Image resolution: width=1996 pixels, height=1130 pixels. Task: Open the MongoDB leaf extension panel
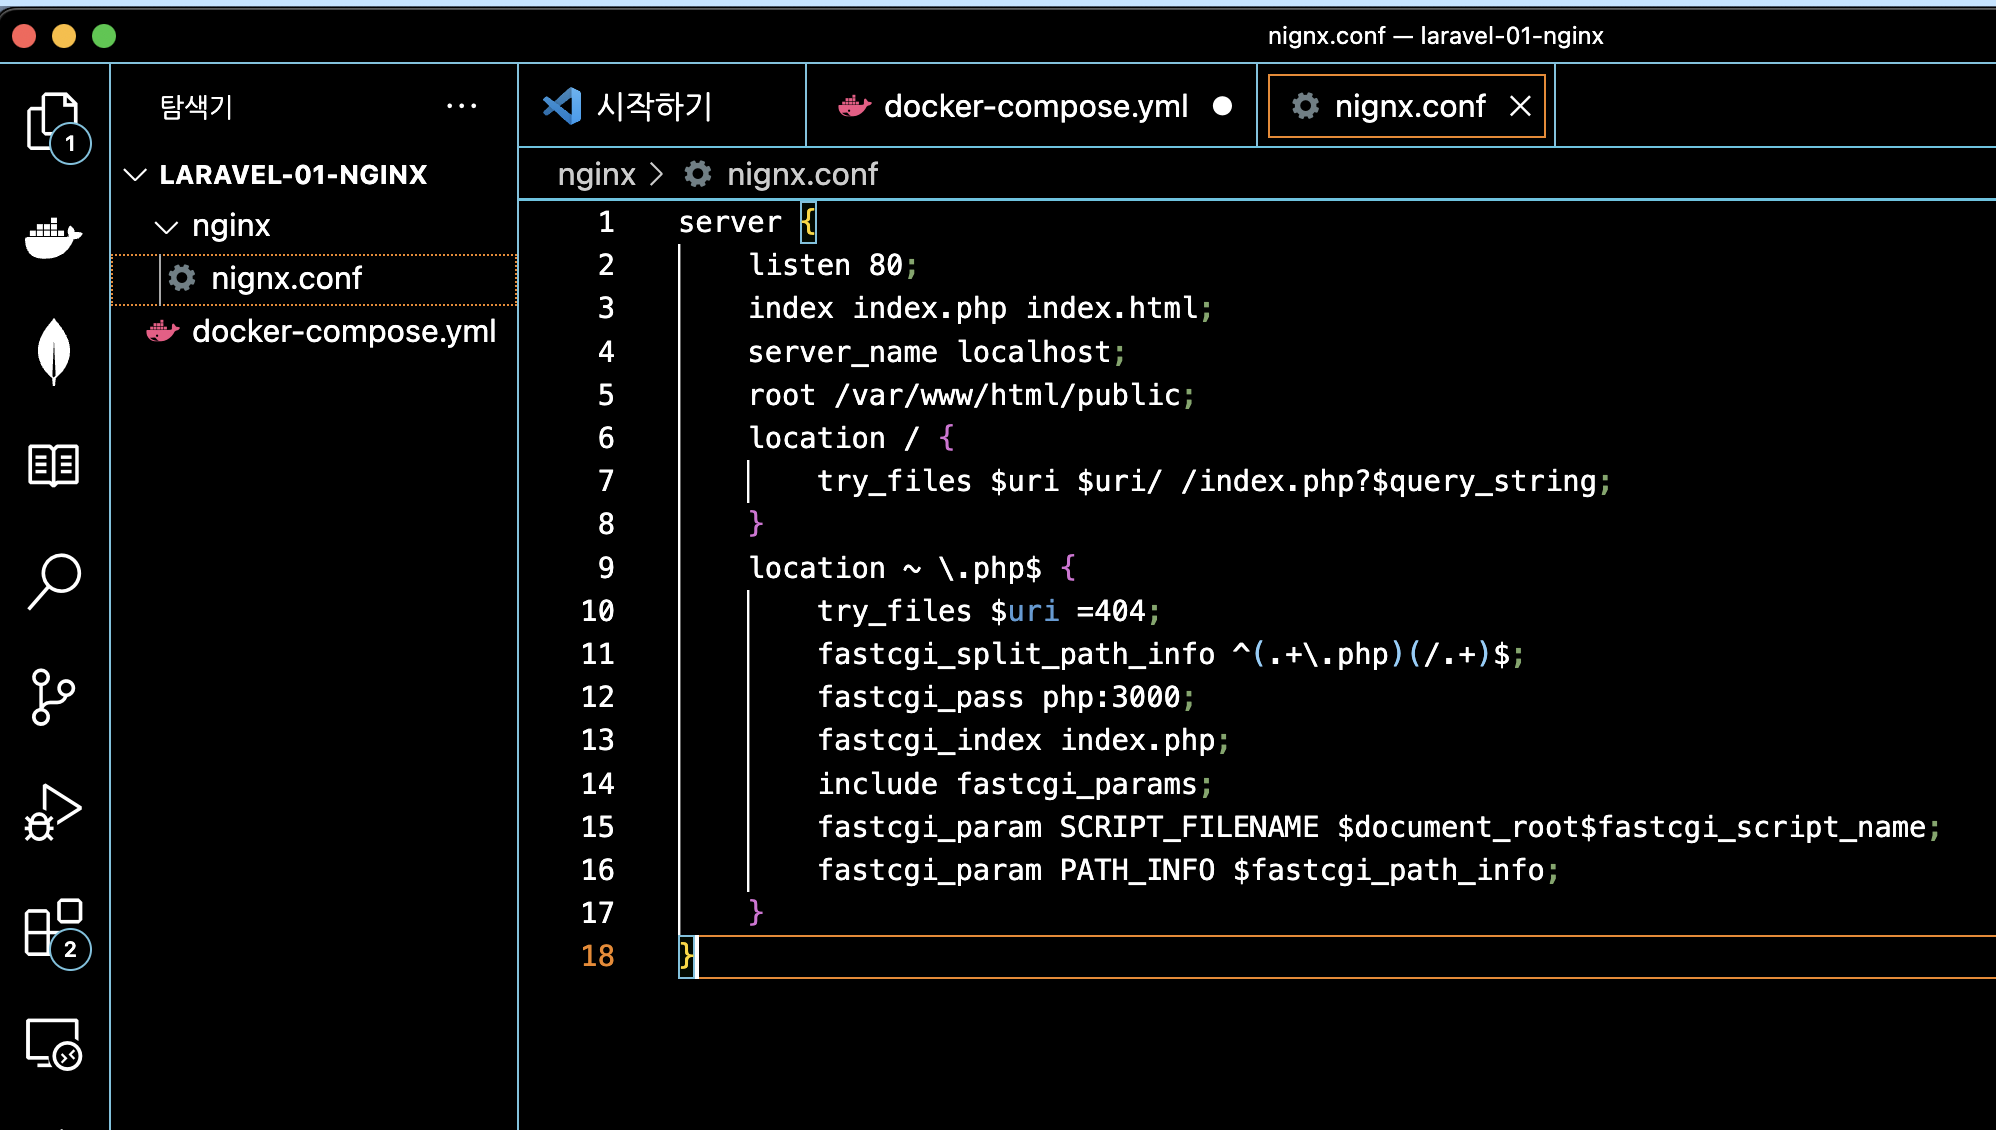[x=54, y=351]
